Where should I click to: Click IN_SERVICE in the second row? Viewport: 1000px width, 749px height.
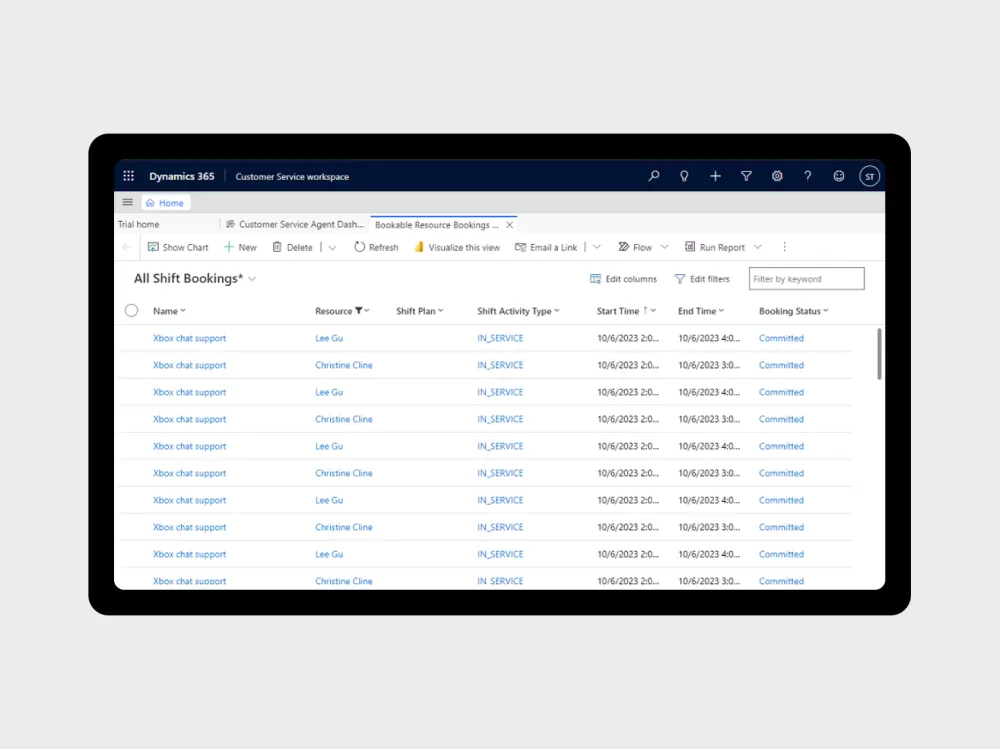tap(500, 365)
